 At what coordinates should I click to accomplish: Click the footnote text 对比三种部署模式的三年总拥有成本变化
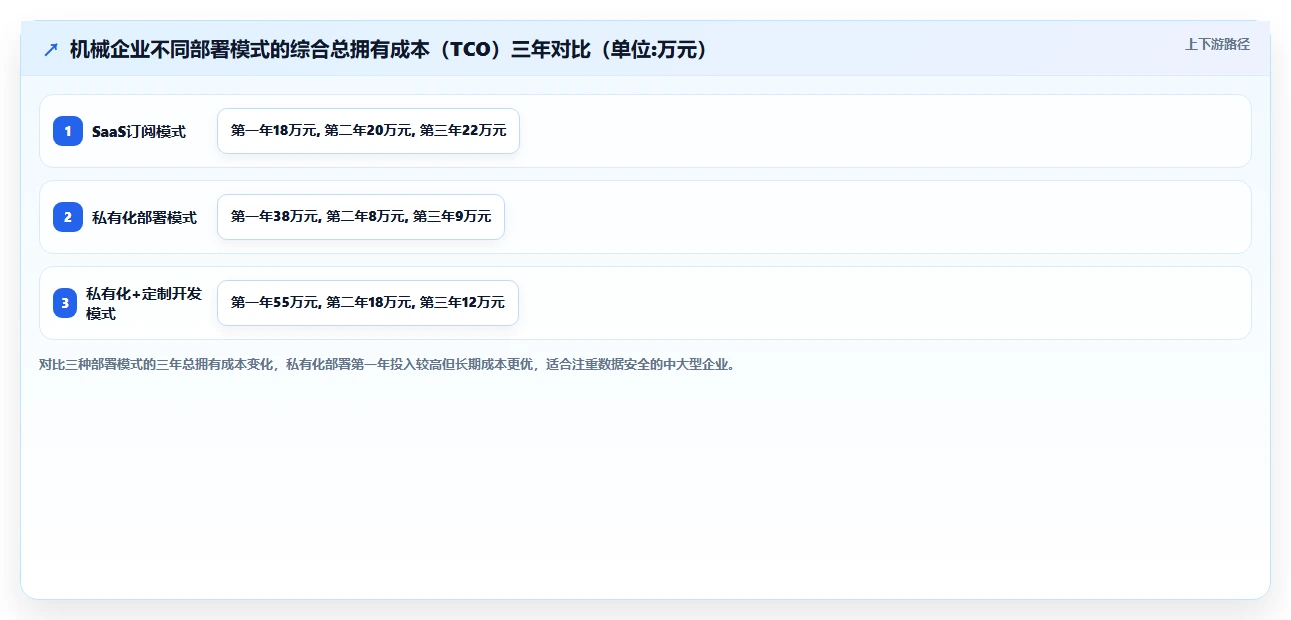(x=387, y=365)
